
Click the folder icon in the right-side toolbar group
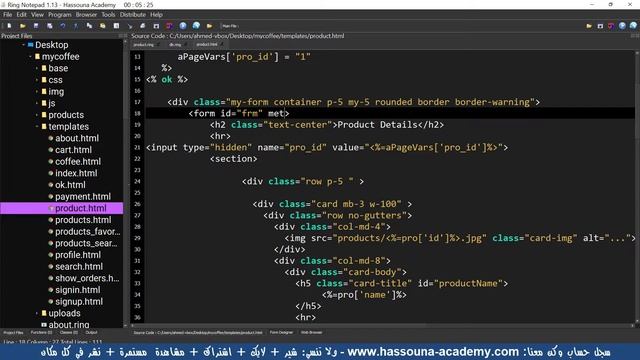pos(589,26)
